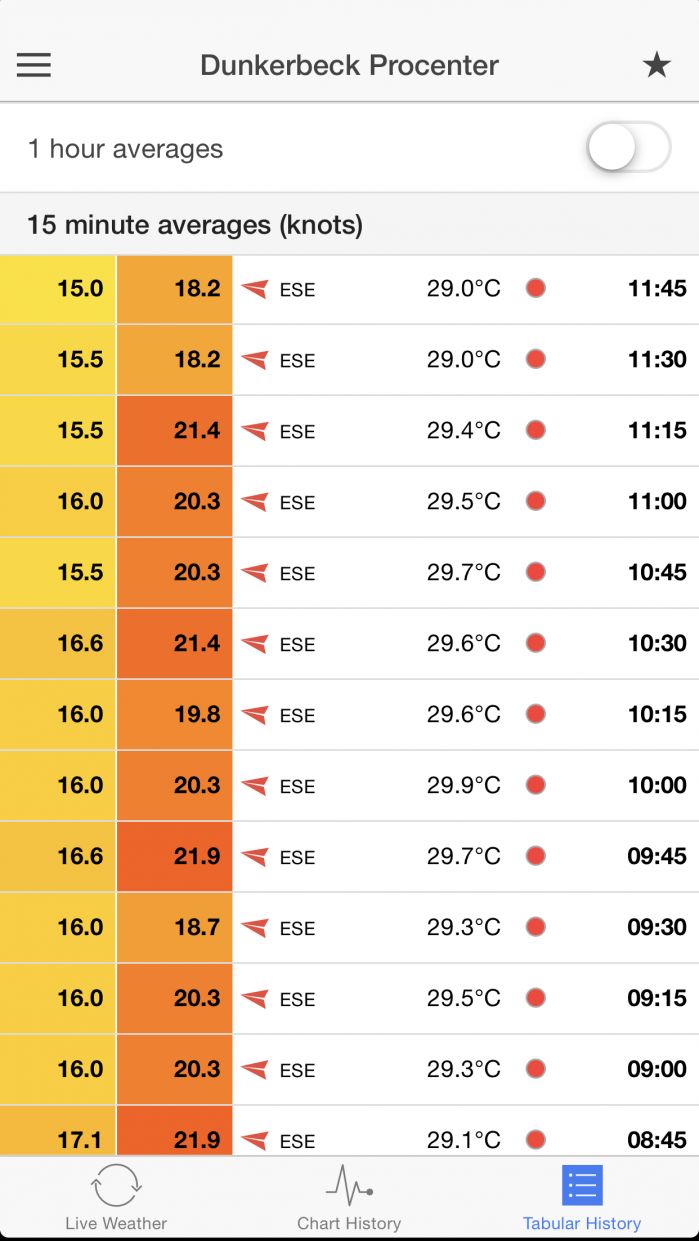Tap the wind direction arrow at 11:45
Image resolution: width=699 pixels, height=1241 pixels.
click(255, 289)
